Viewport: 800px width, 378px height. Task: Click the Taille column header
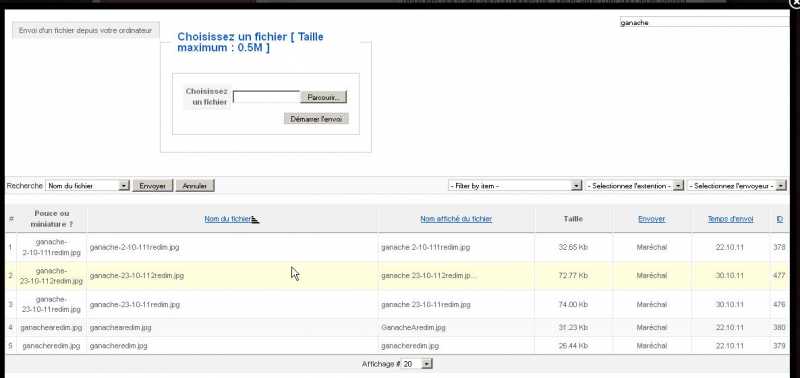point(573,219)
